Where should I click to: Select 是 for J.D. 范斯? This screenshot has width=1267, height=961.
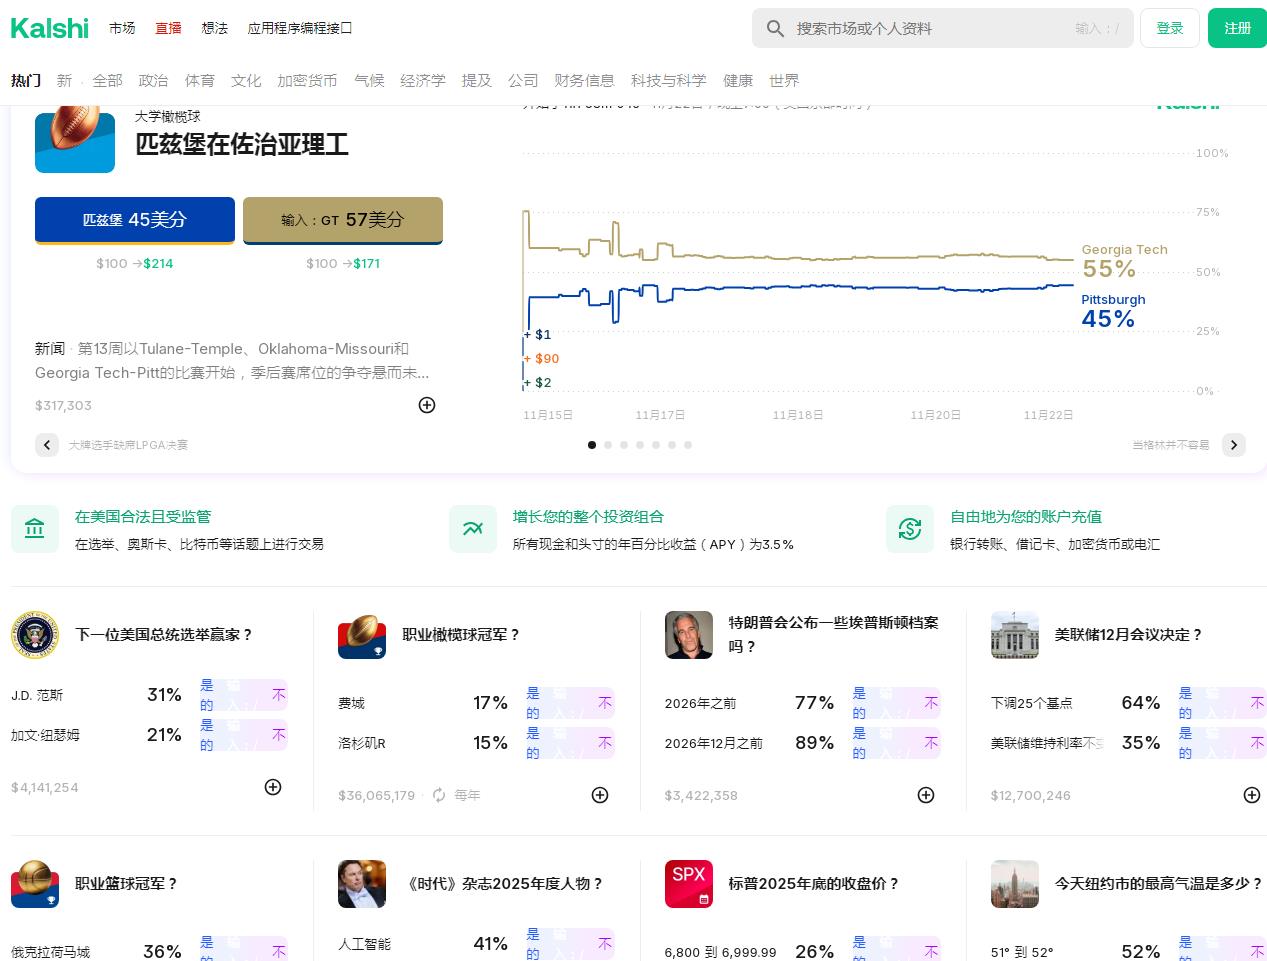pos(207,695)
